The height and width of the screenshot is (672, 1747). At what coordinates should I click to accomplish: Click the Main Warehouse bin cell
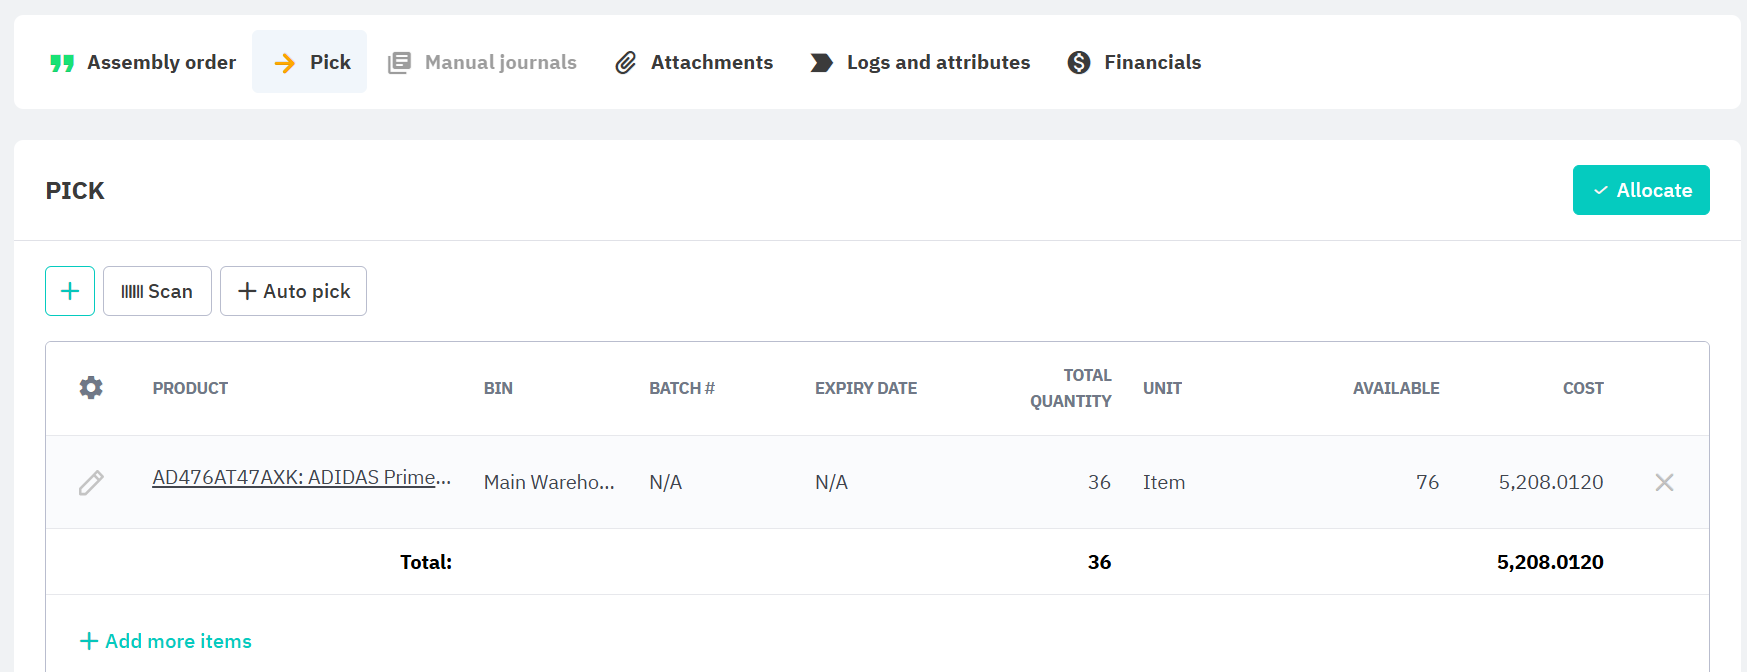[x=549, y=483]
